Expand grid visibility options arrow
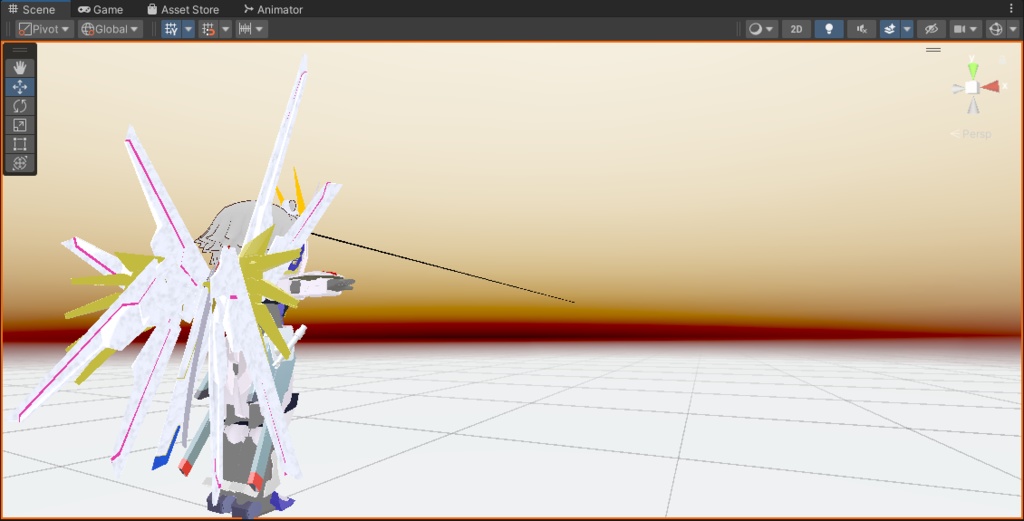 click(188, 29)
